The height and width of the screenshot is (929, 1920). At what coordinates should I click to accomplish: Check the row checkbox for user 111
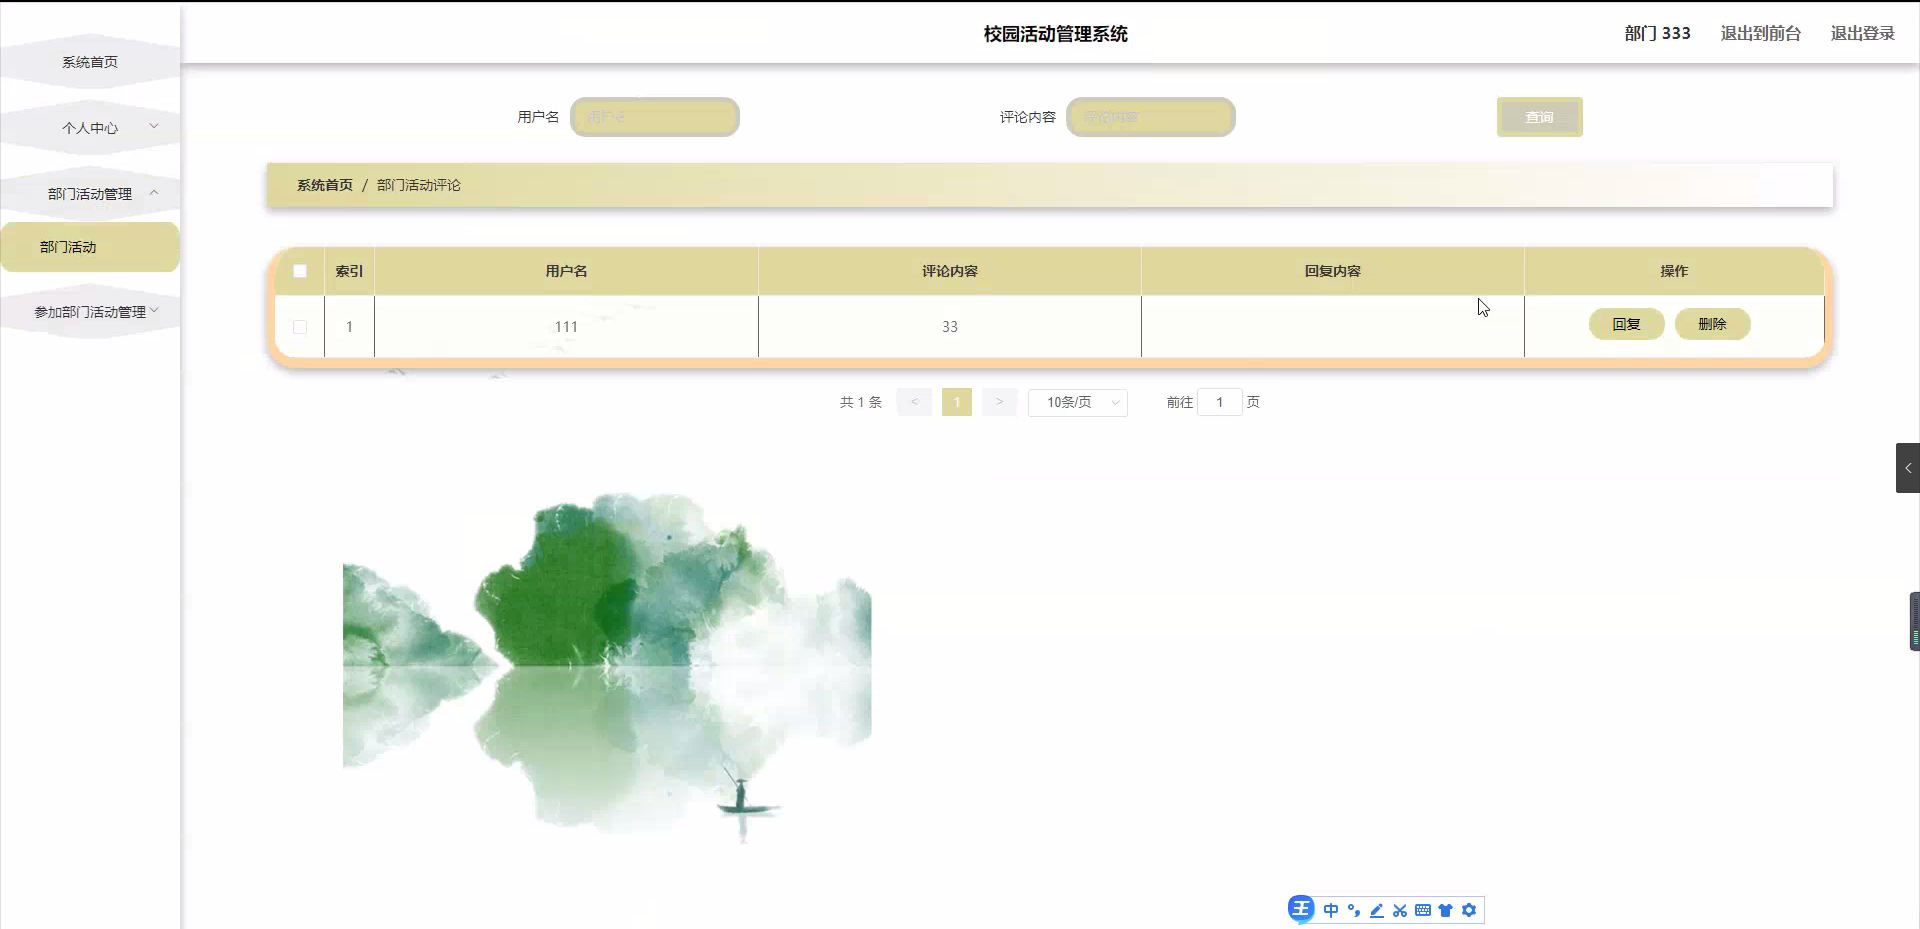300,327
